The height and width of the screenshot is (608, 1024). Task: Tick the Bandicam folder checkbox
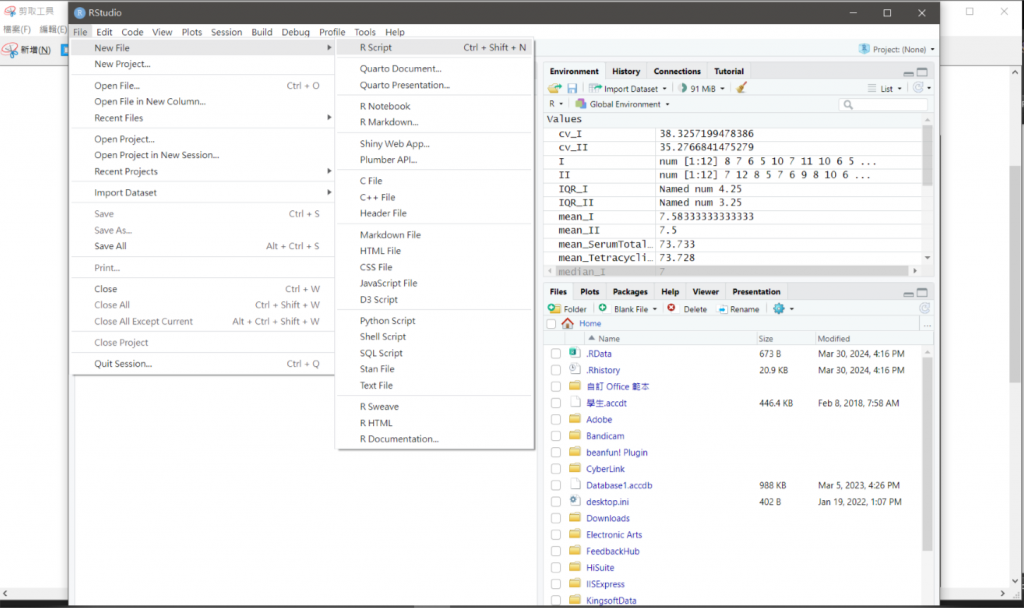556,436
